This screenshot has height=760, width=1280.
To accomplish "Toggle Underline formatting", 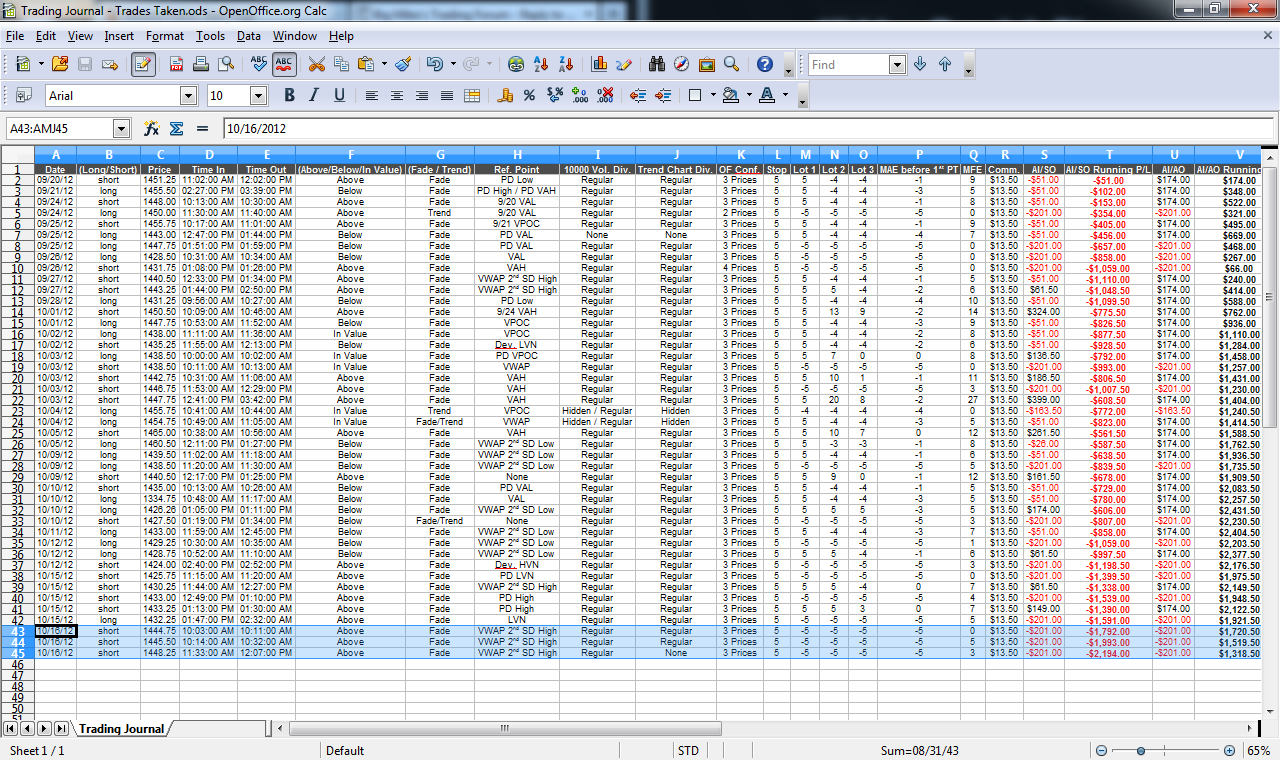I will 339,96.
